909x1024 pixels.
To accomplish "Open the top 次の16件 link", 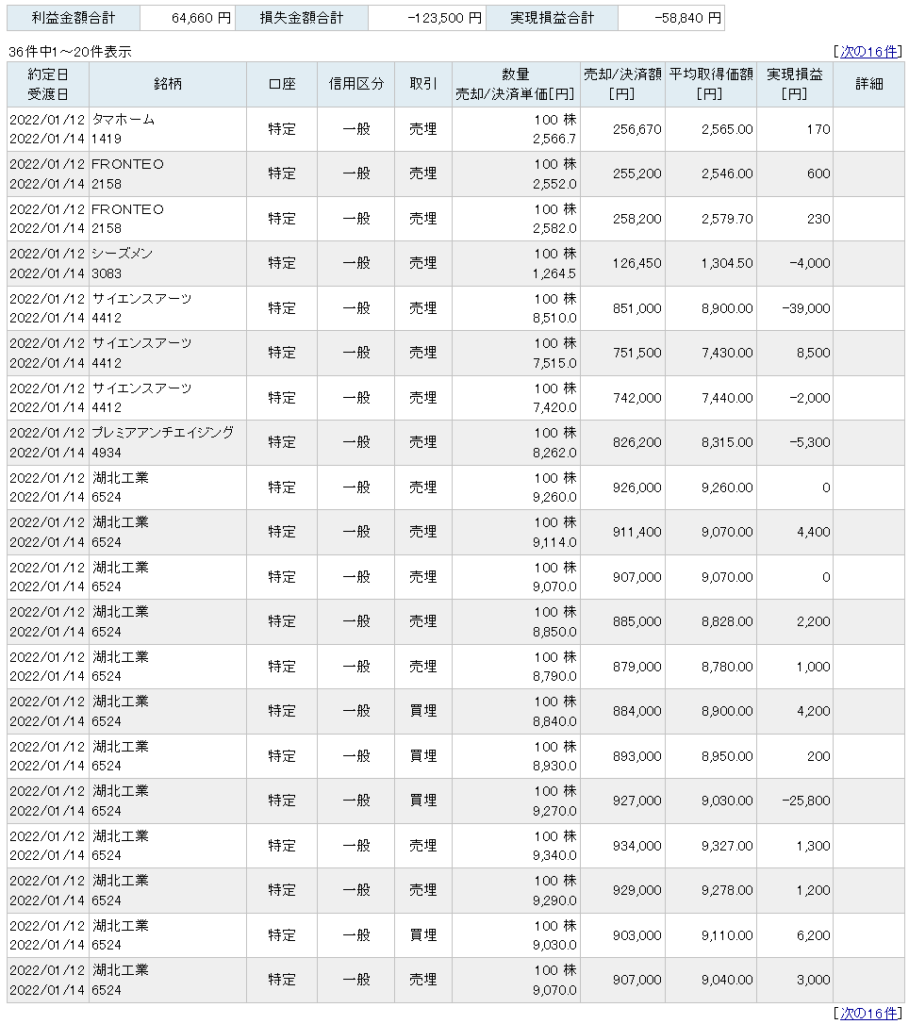I will [869, 52].
